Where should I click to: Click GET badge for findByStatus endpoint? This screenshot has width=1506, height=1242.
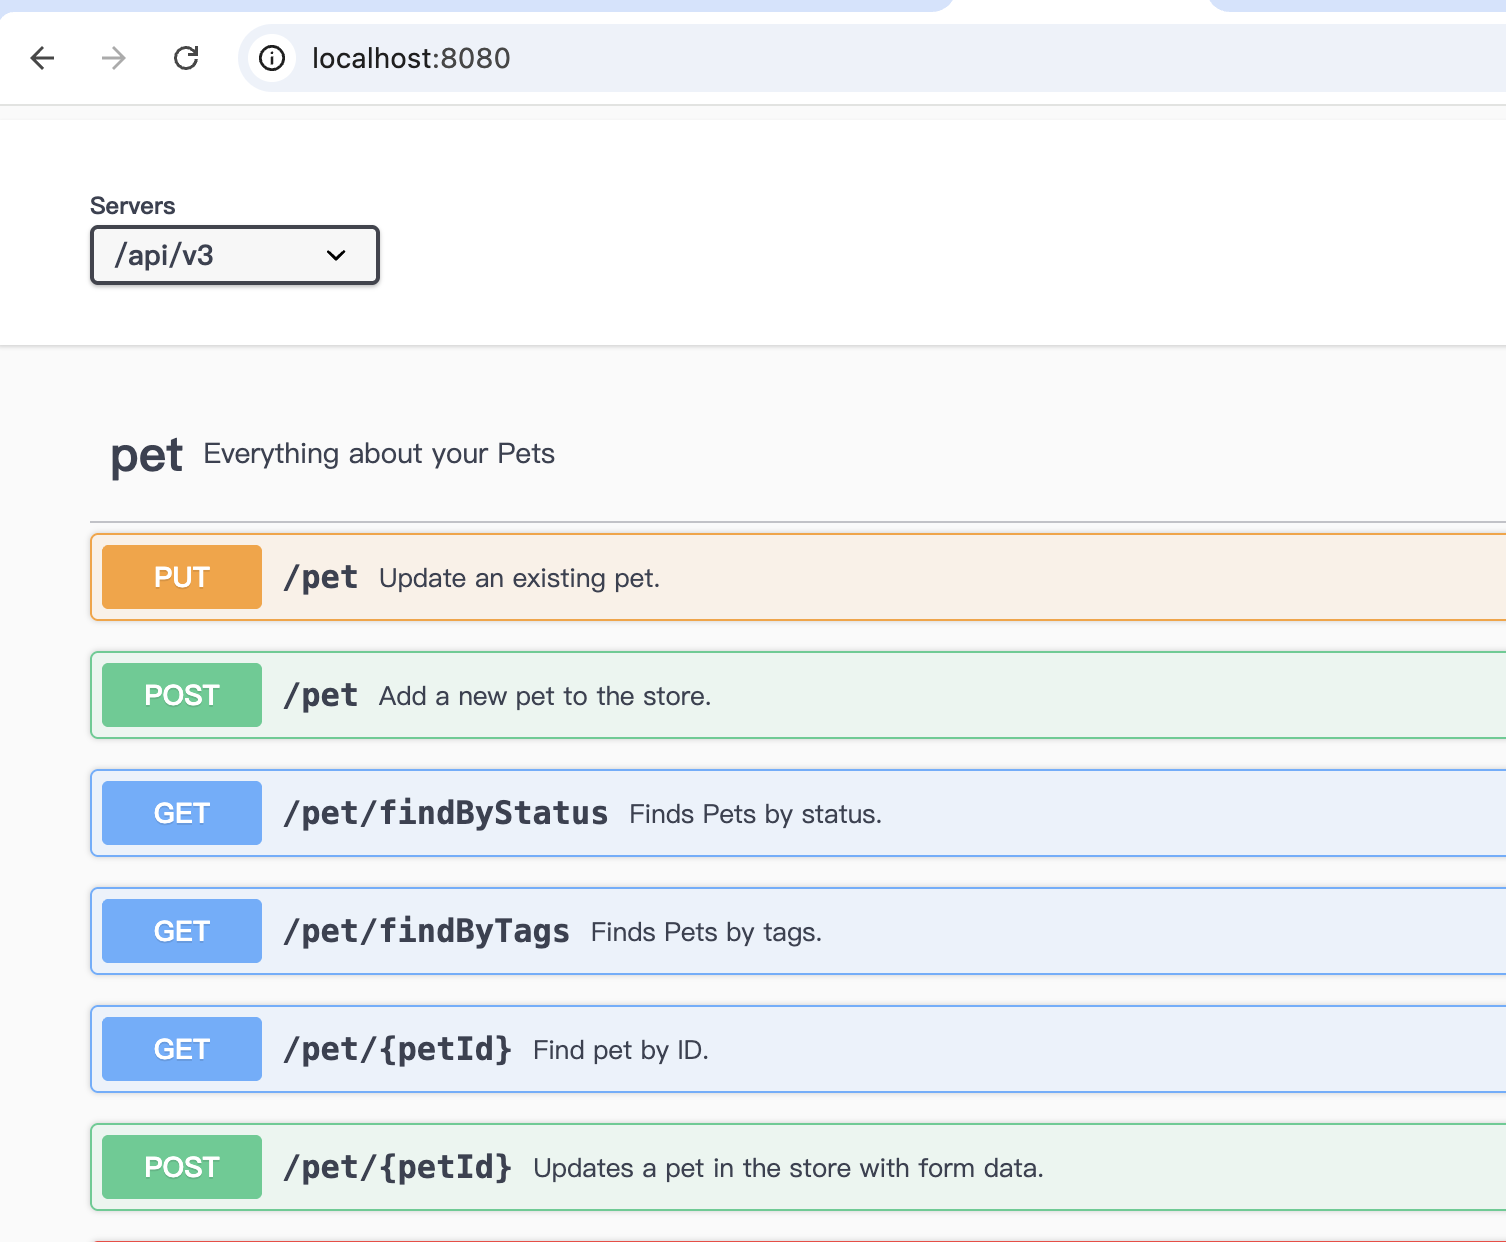[182, 813]
